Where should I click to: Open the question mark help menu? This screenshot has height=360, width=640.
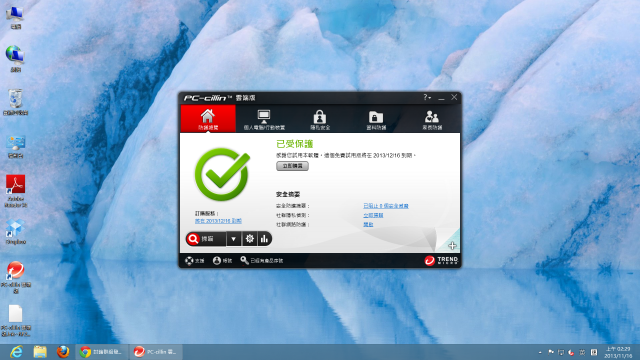[x=427, y=98]
